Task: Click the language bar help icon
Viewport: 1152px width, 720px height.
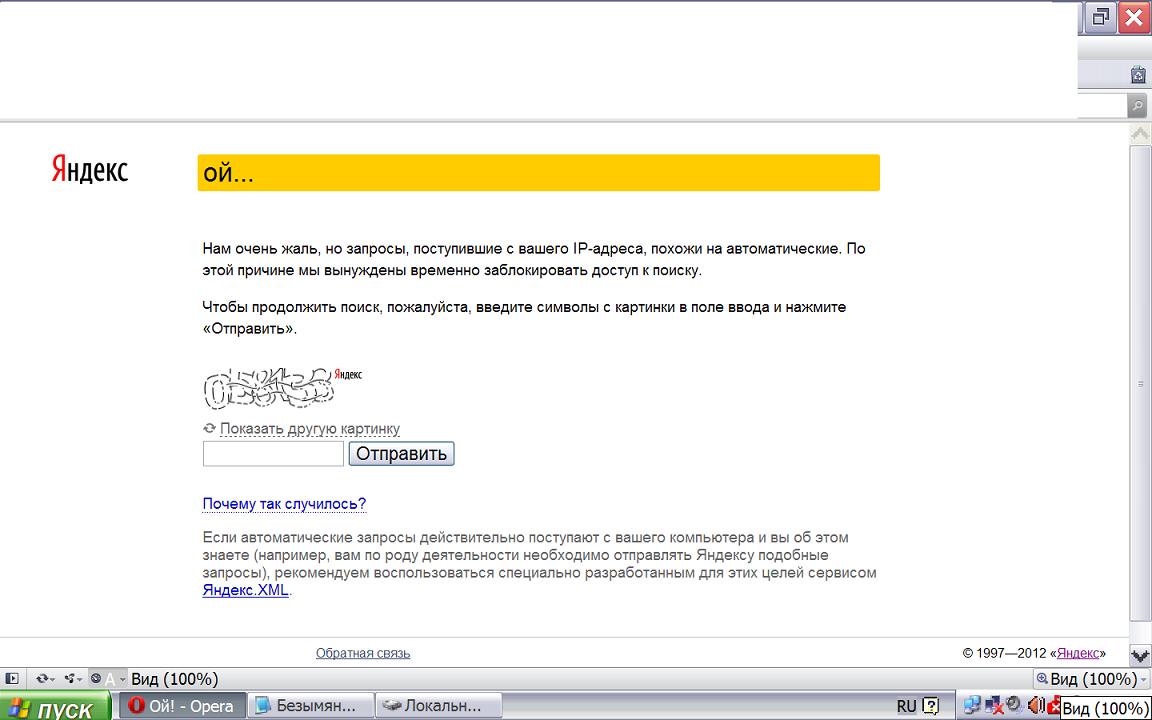Action: tap(930, 707)
